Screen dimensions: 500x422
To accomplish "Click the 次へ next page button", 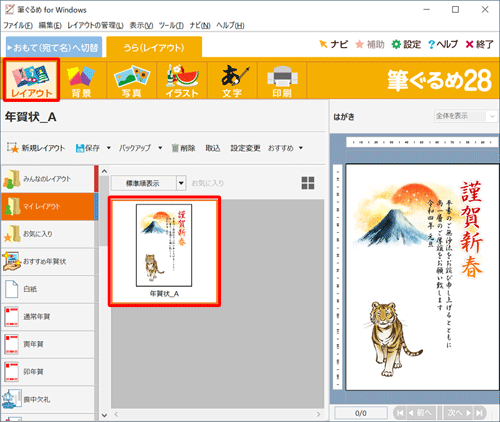I will (x=458, y=413).
